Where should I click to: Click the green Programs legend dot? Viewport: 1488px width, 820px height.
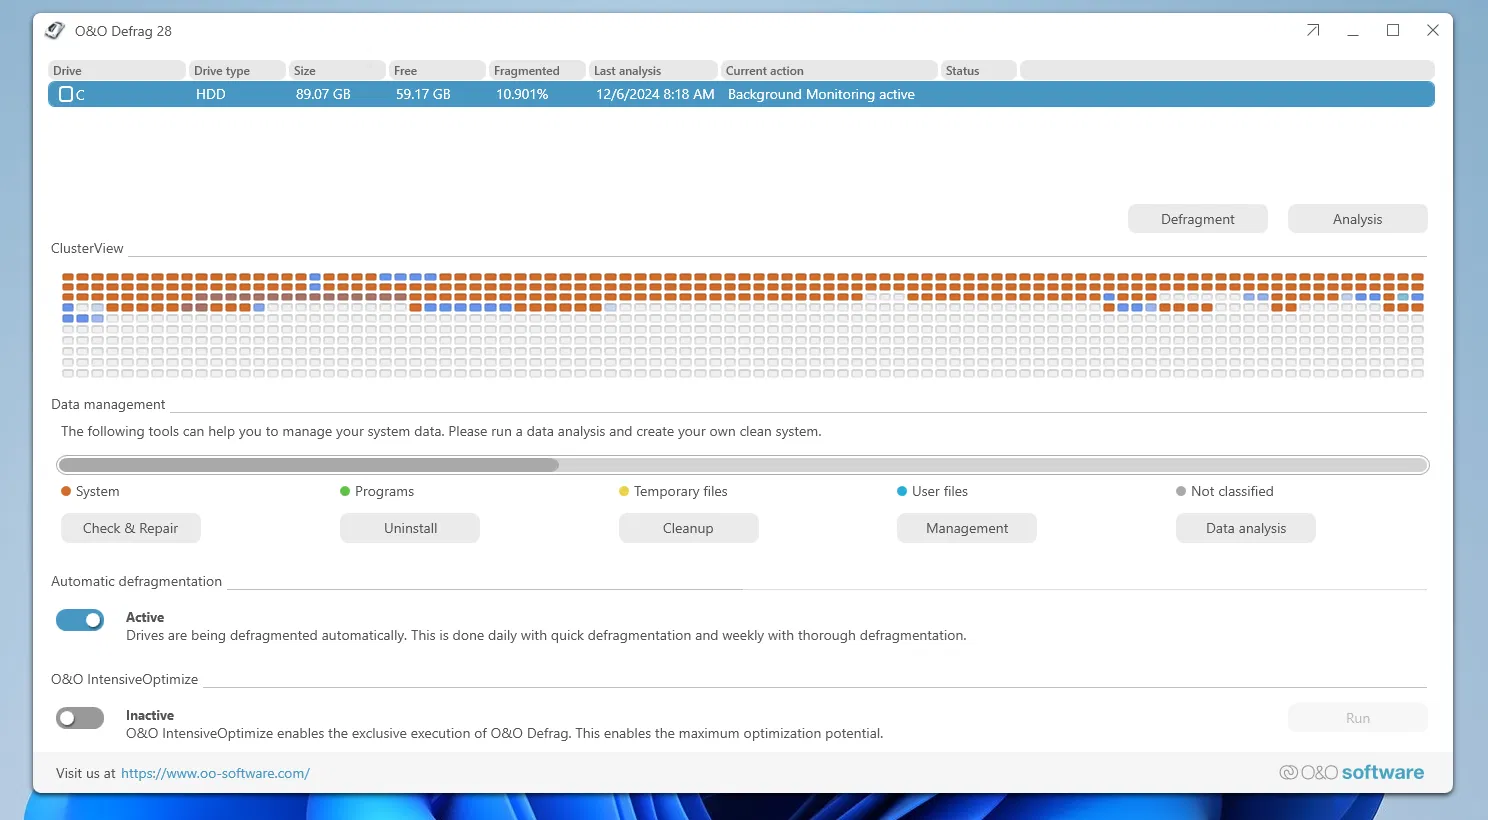345,491
